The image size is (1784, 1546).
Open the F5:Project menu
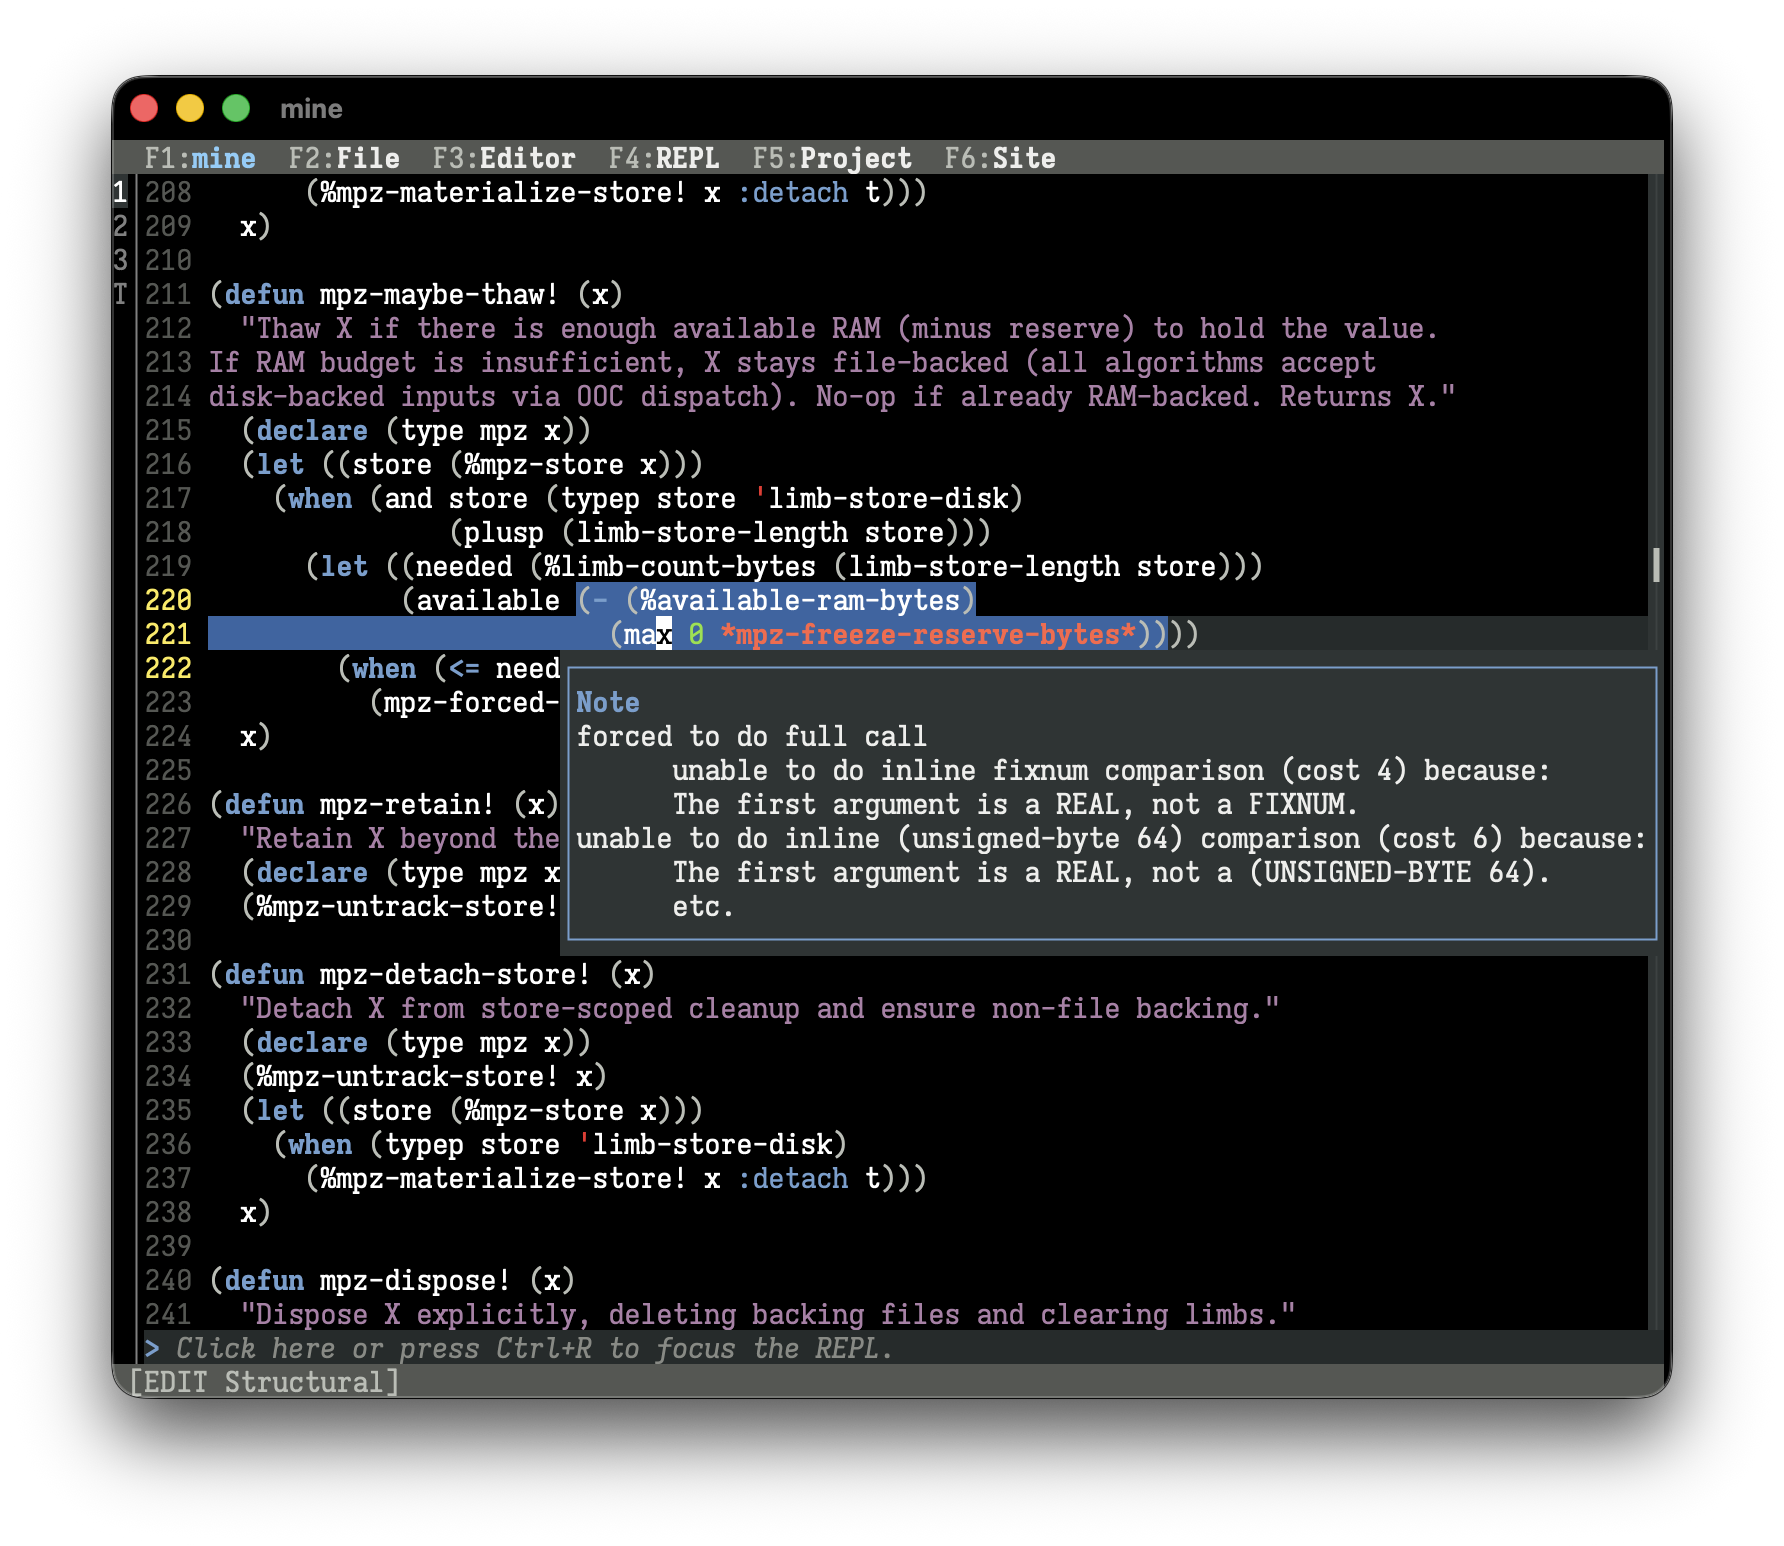click(x=831, y=158)
